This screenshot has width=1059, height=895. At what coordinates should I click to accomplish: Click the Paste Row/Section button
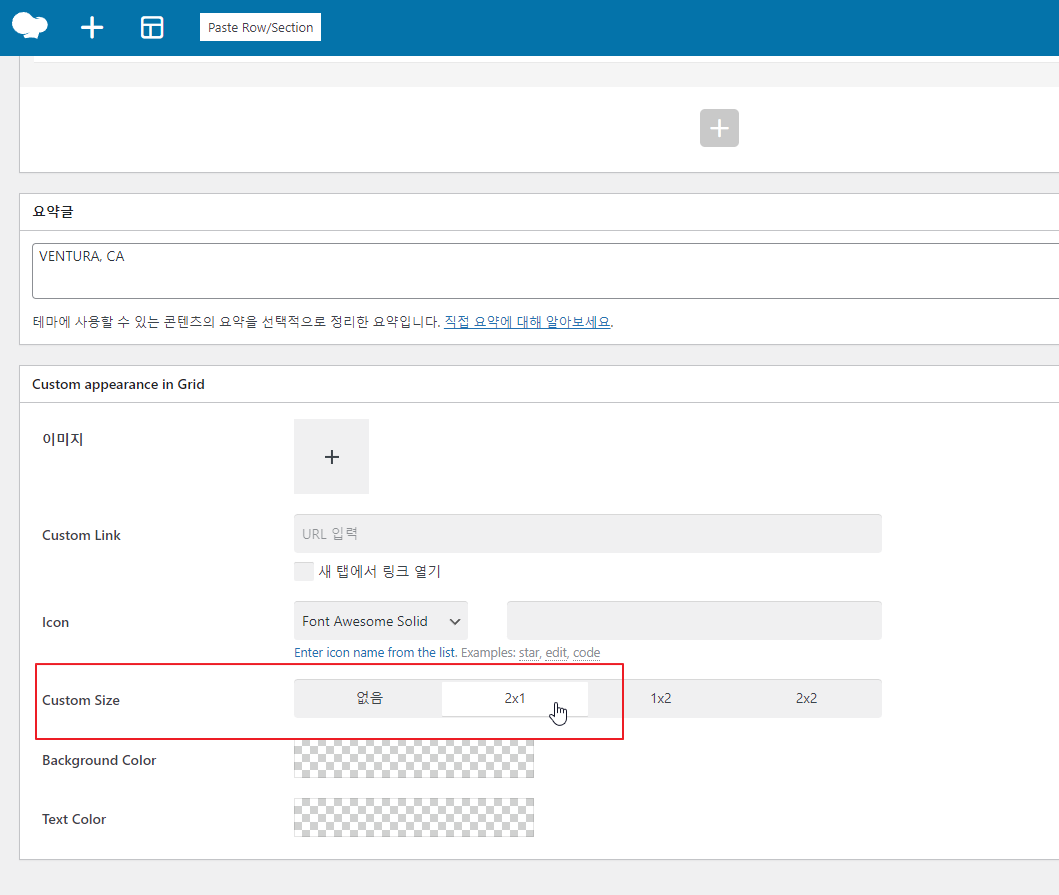(x=260, y=27)
